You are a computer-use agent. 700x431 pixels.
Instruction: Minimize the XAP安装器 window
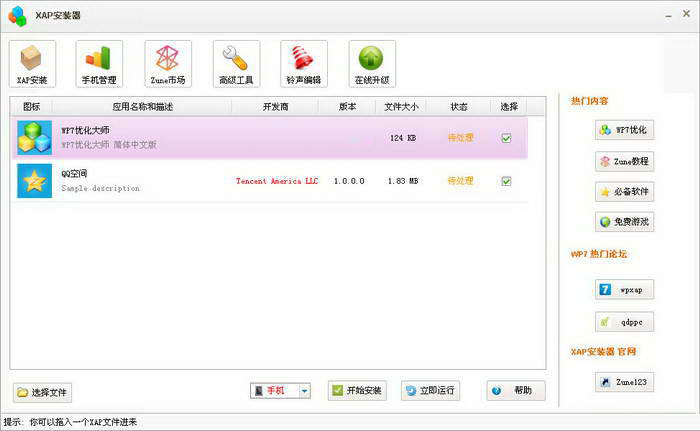tap(668, 15)
